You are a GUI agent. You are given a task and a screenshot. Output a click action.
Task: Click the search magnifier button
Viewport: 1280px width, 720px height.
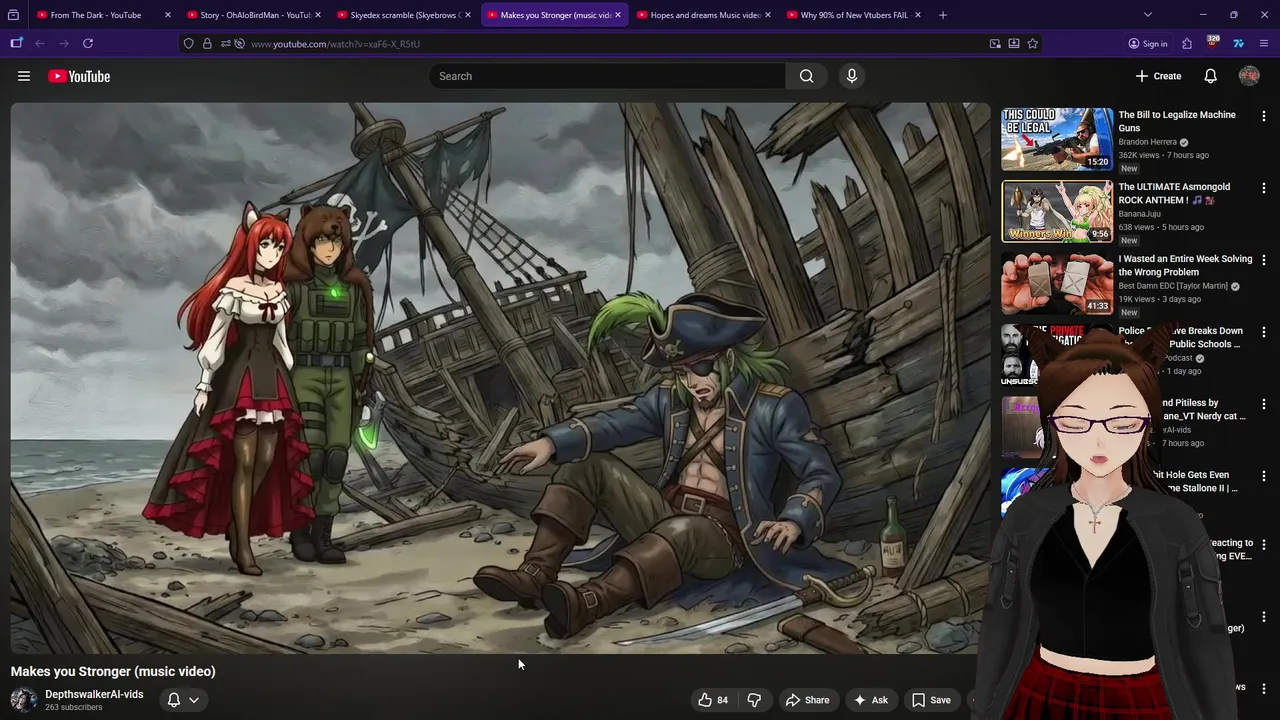pos(806,76)
